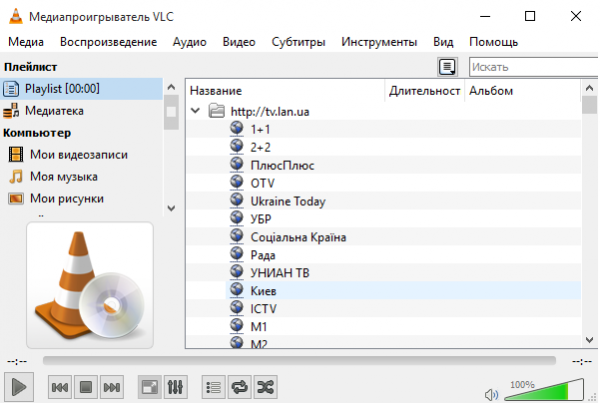Open Мои рисунки in the sidebar
Viewport: 600px width, 403px height.
pyautogui.click(x=67, y=199)
